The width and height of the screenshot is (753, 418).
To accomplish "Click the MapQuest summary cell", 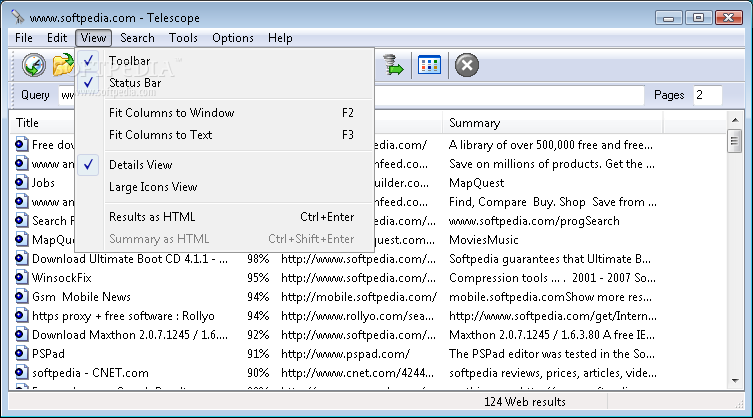I will pos(476,183).
